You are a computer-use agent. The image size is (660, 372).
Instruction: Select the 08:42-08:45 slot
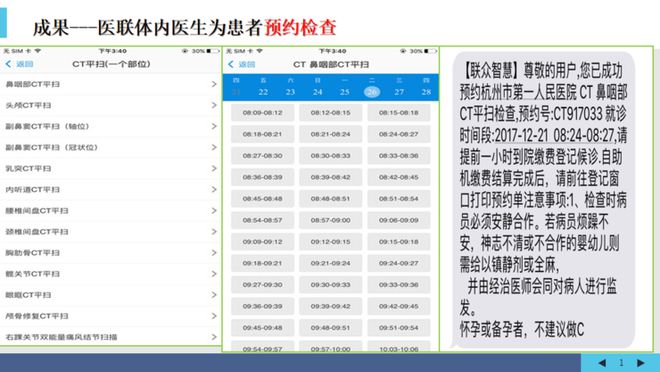[399, 177]
